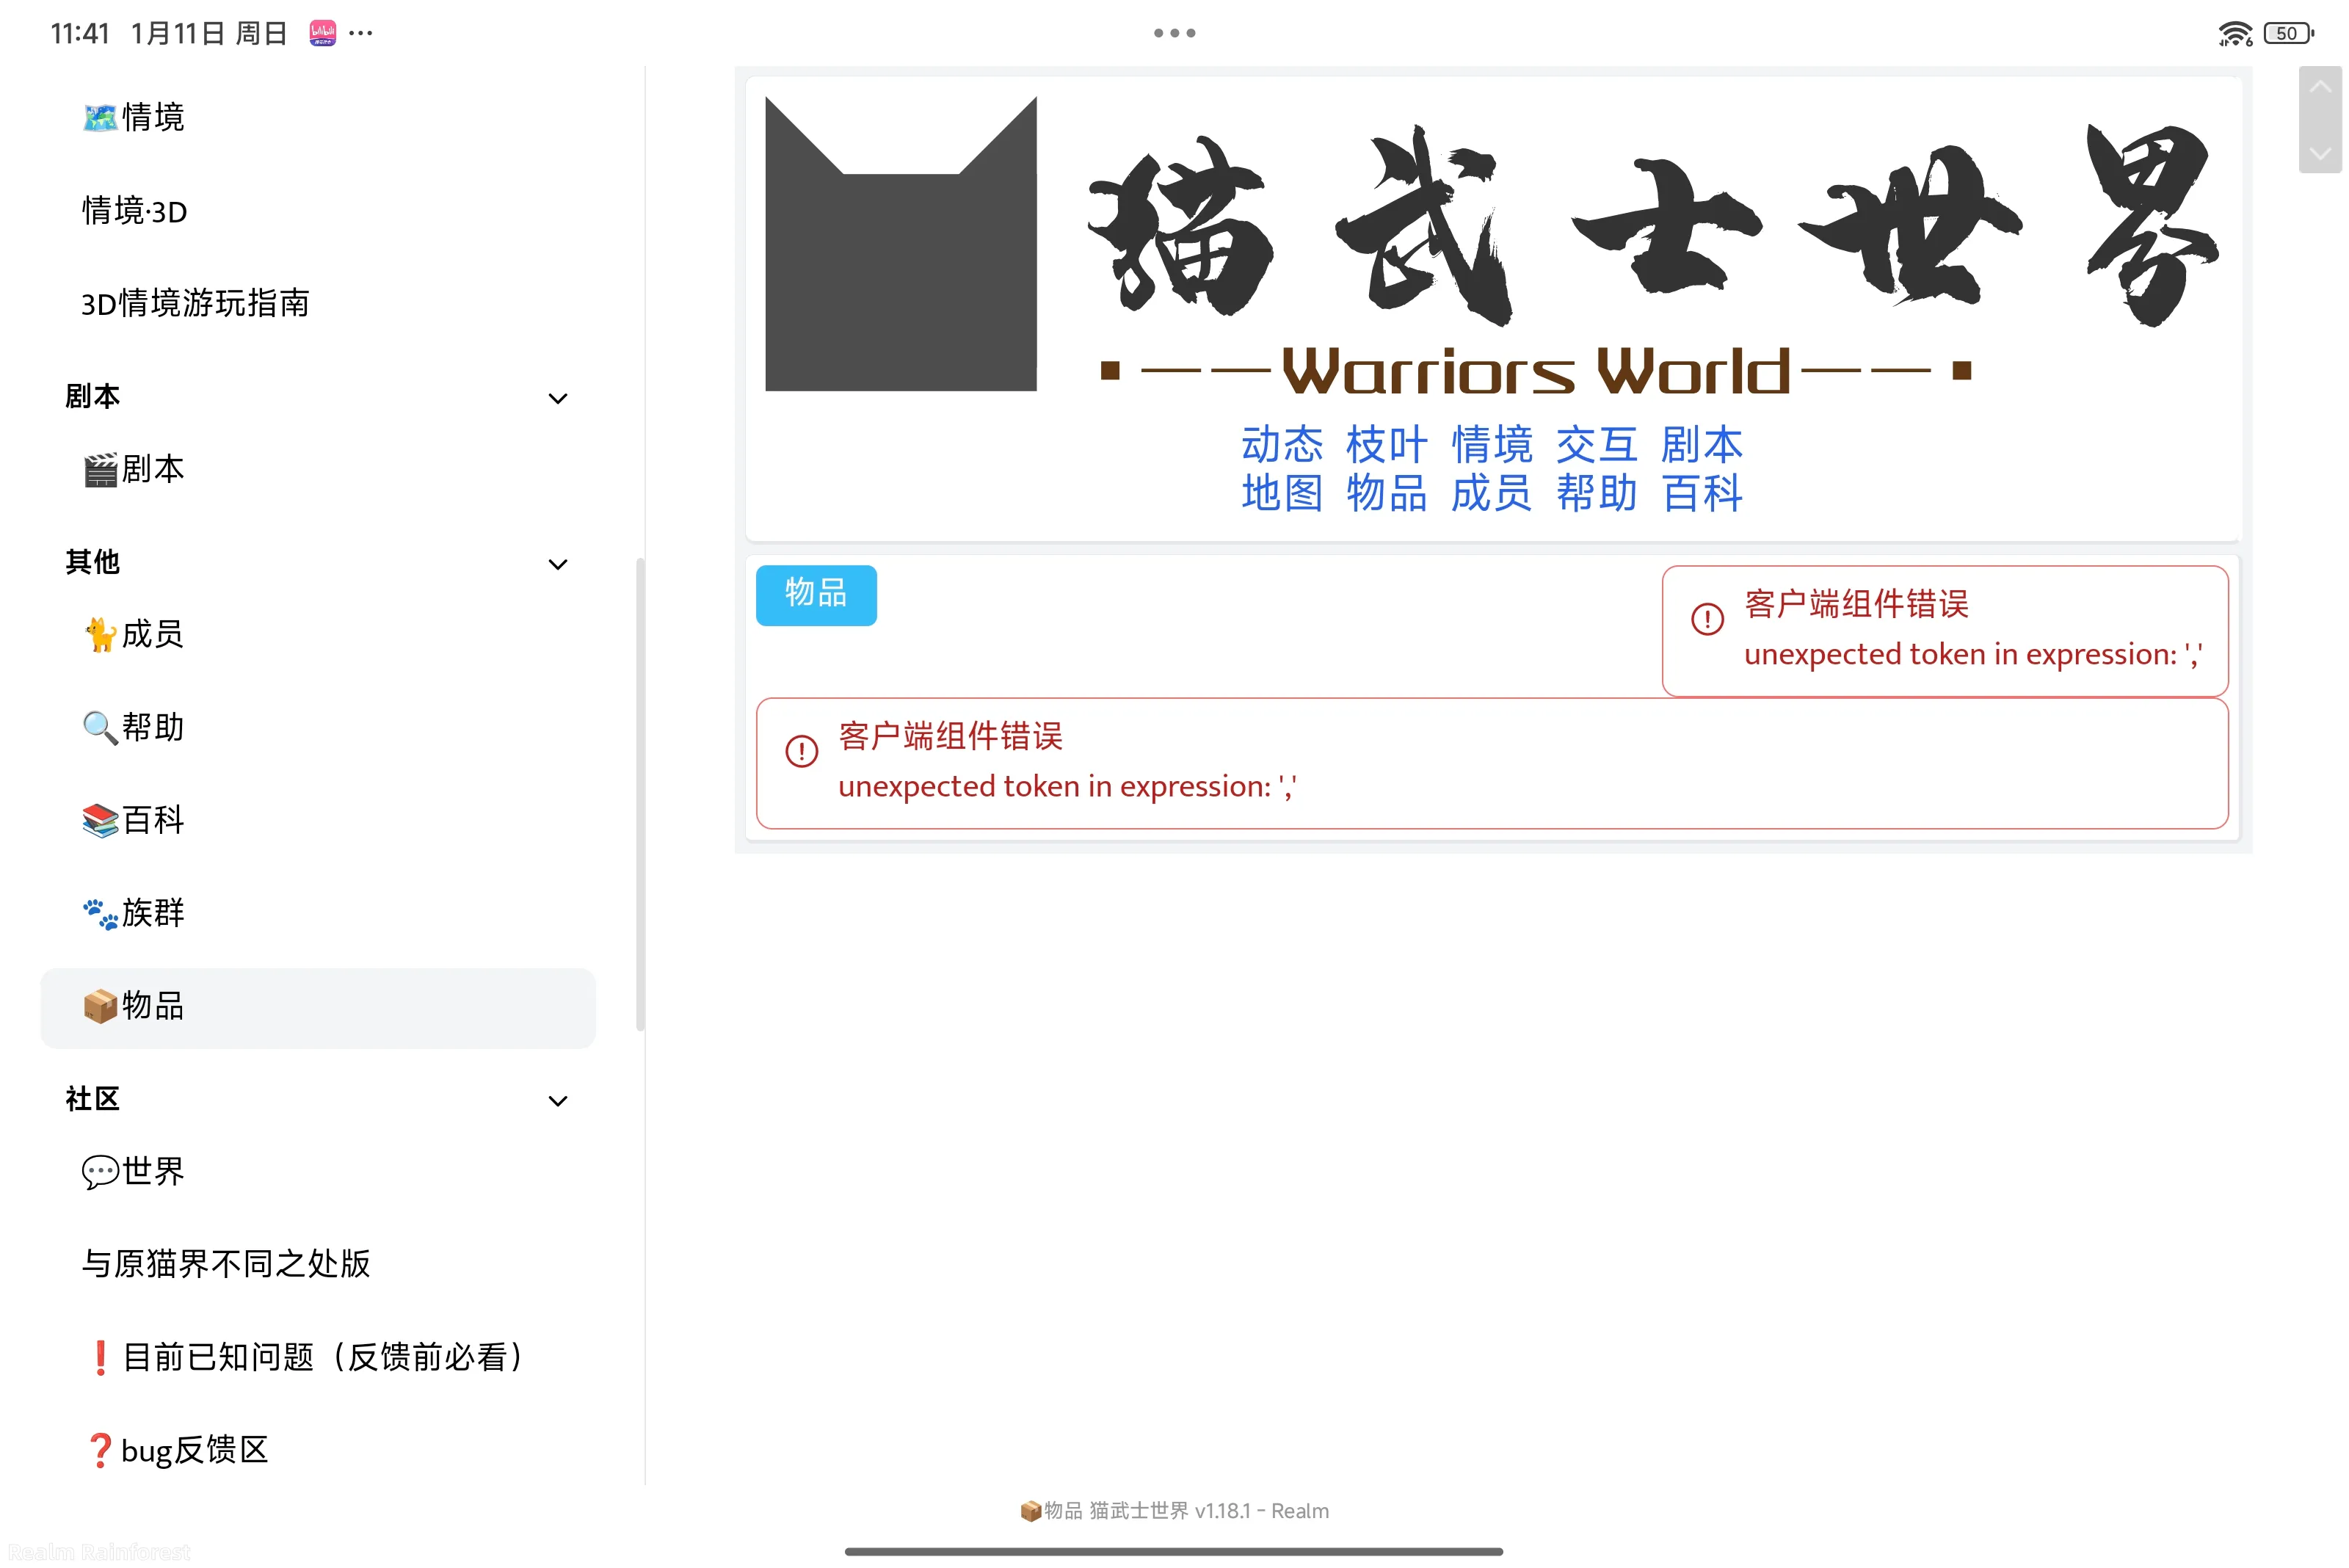Open the 动态 link in header
Viewport: 2349px width, 1568px height.
(x=1282, y=445)
